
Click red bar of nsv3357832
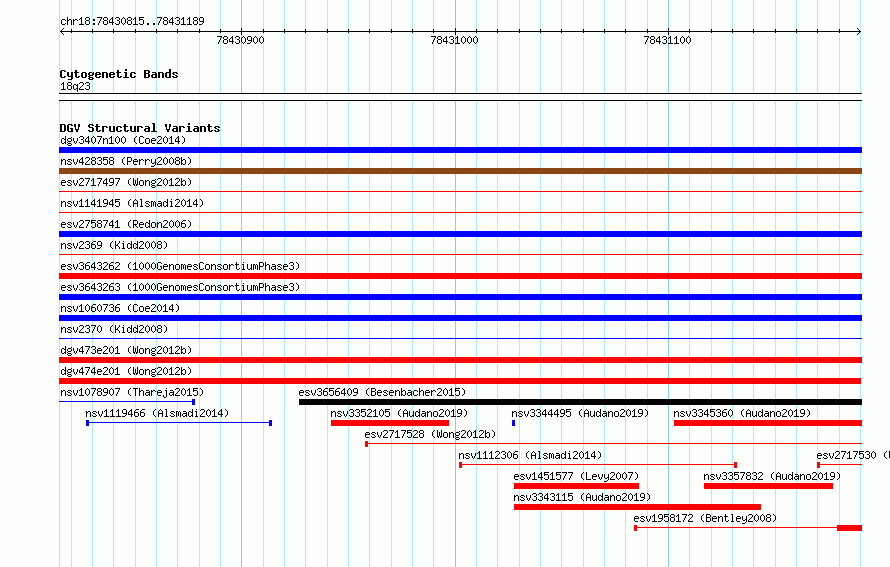pos(769,486)
